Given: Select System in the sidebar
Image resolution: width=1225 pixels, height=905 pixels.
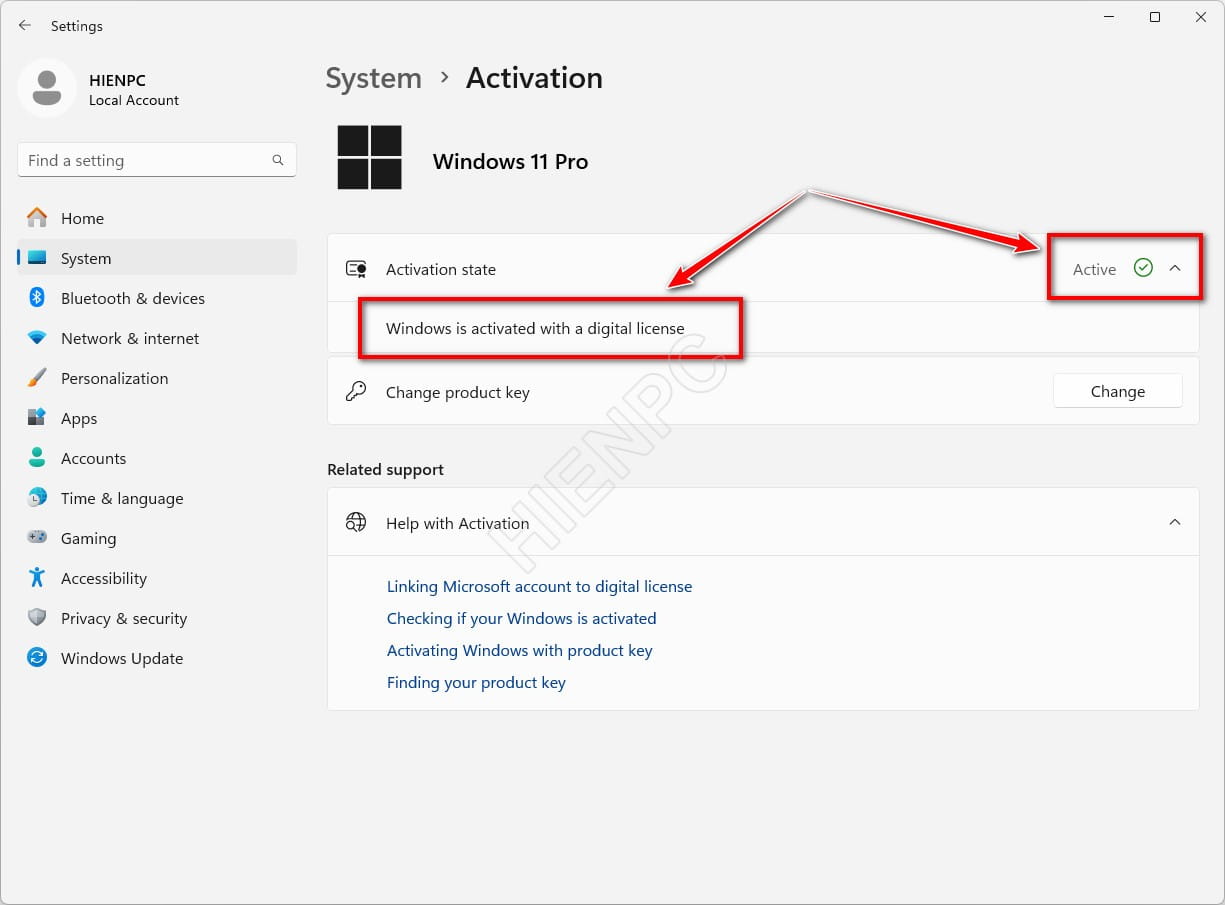Looking at the screenshot, I should tap(157, 258).
